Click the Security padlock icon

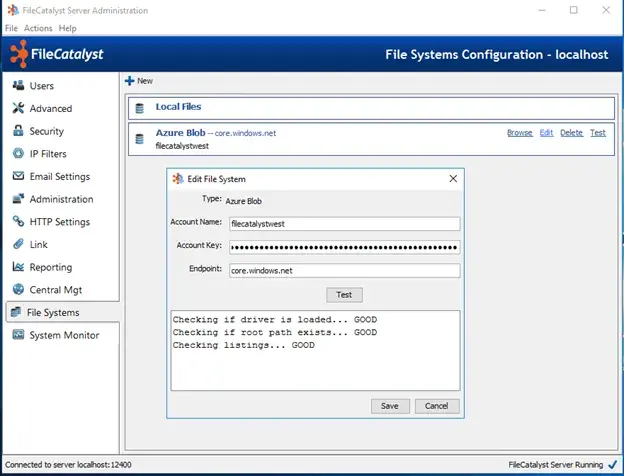coord(18,131)
